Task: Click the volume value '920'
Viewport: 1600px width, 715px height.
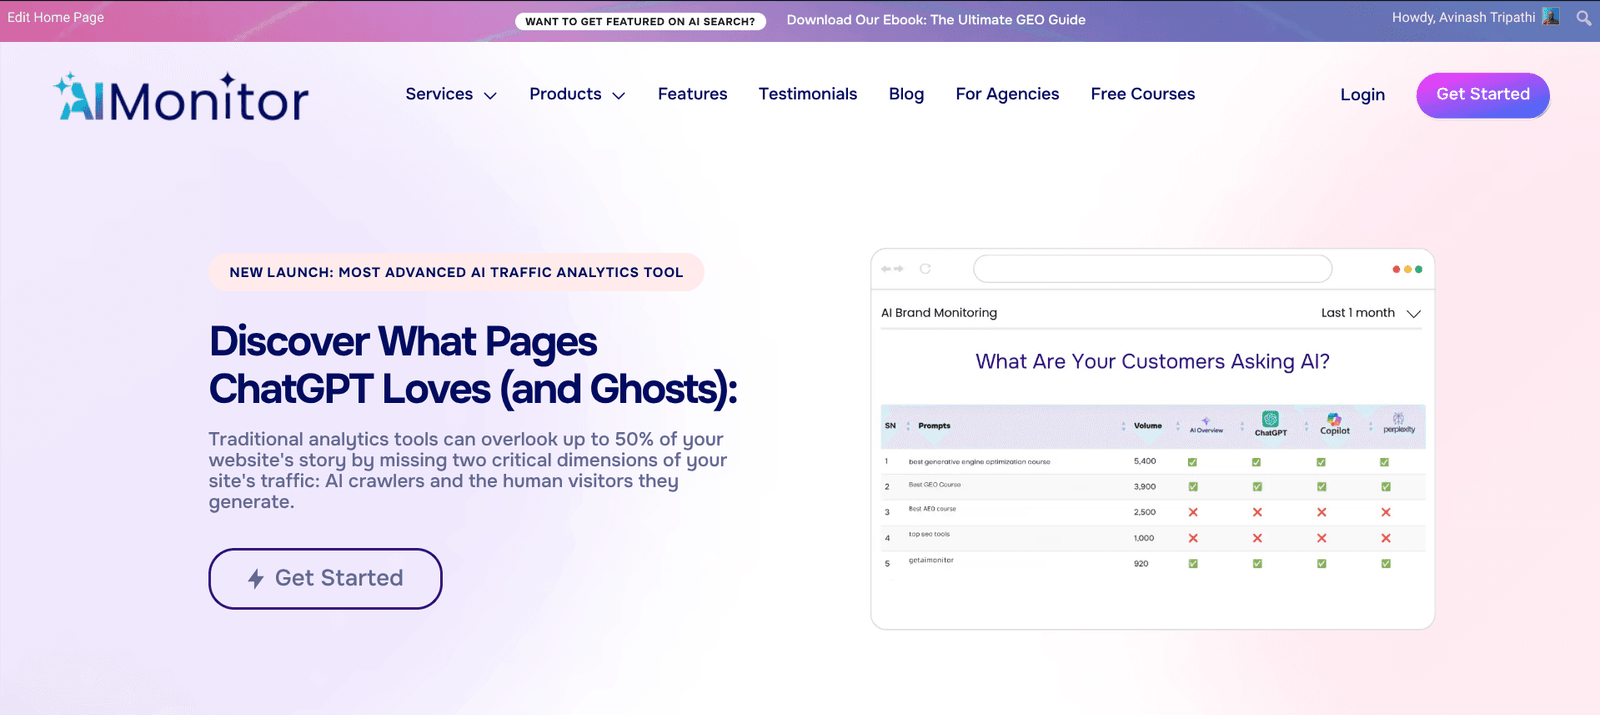Action: pos(1141,564)
